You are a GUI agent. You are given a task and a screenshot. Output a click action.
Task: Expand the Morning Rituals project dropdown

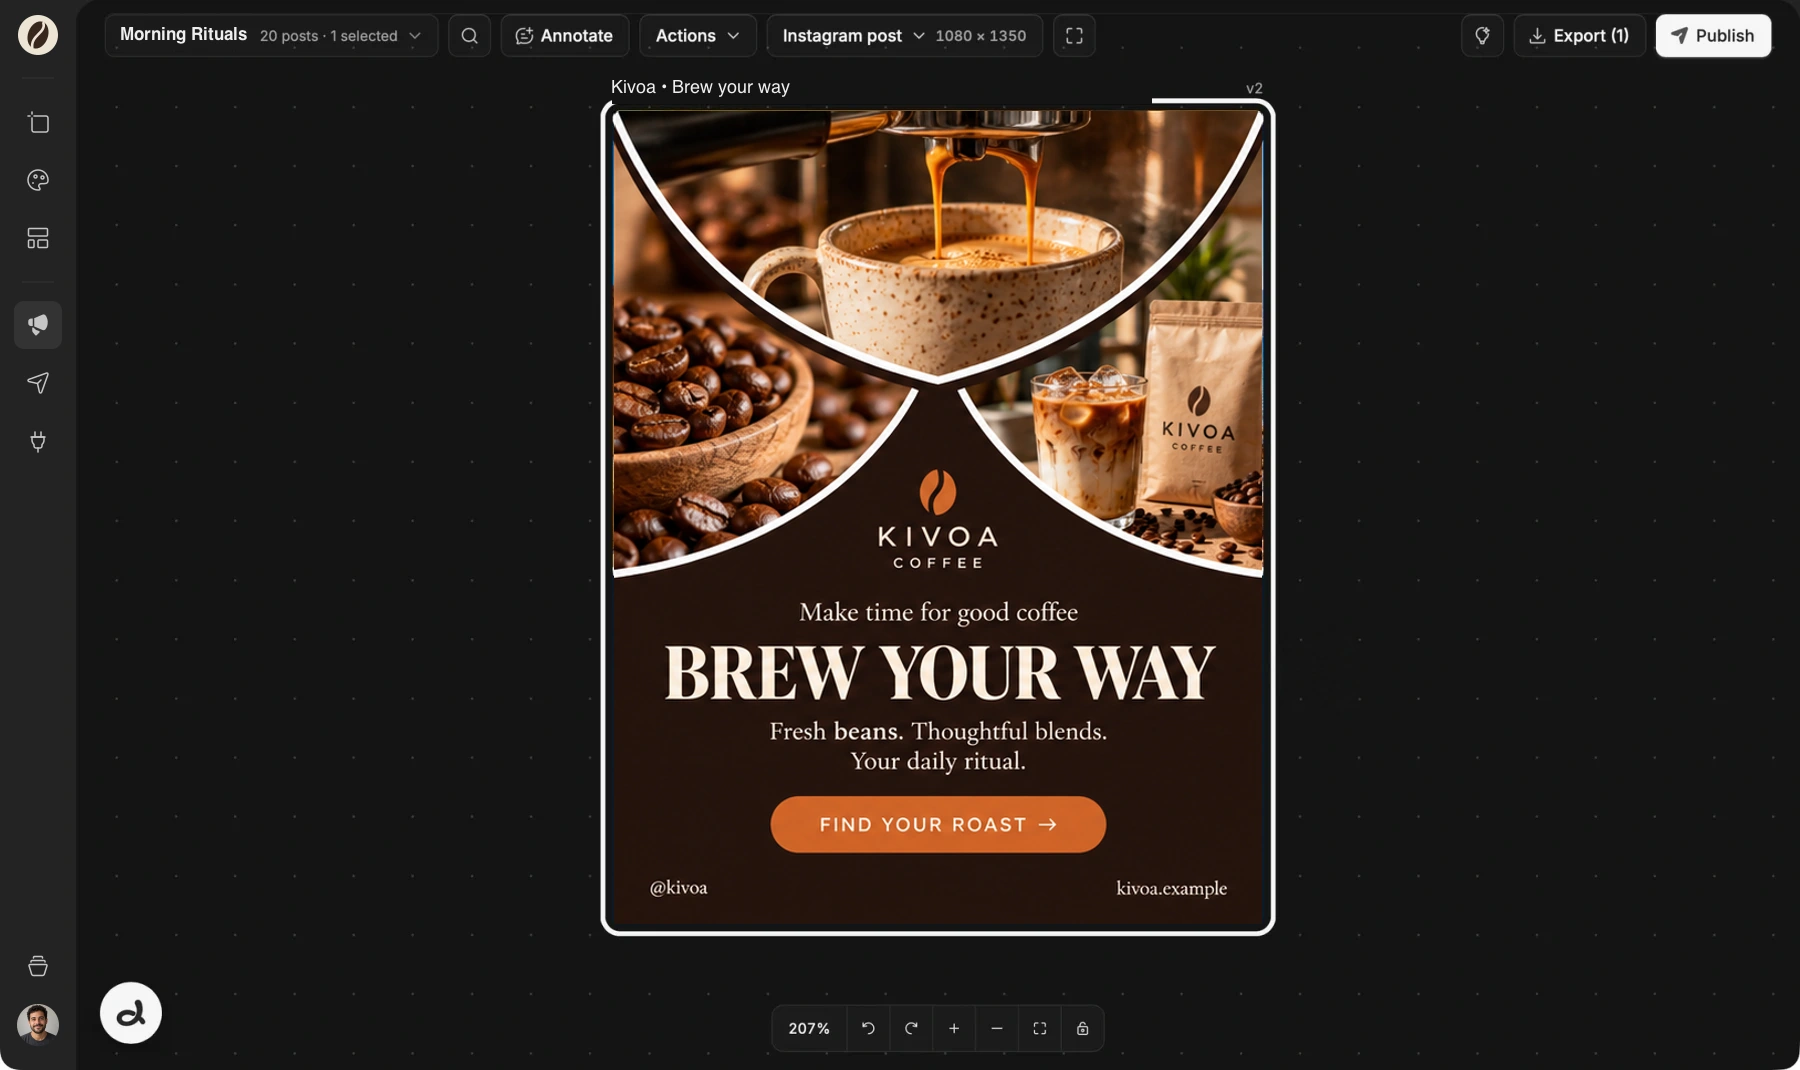(x=271, y=36)
